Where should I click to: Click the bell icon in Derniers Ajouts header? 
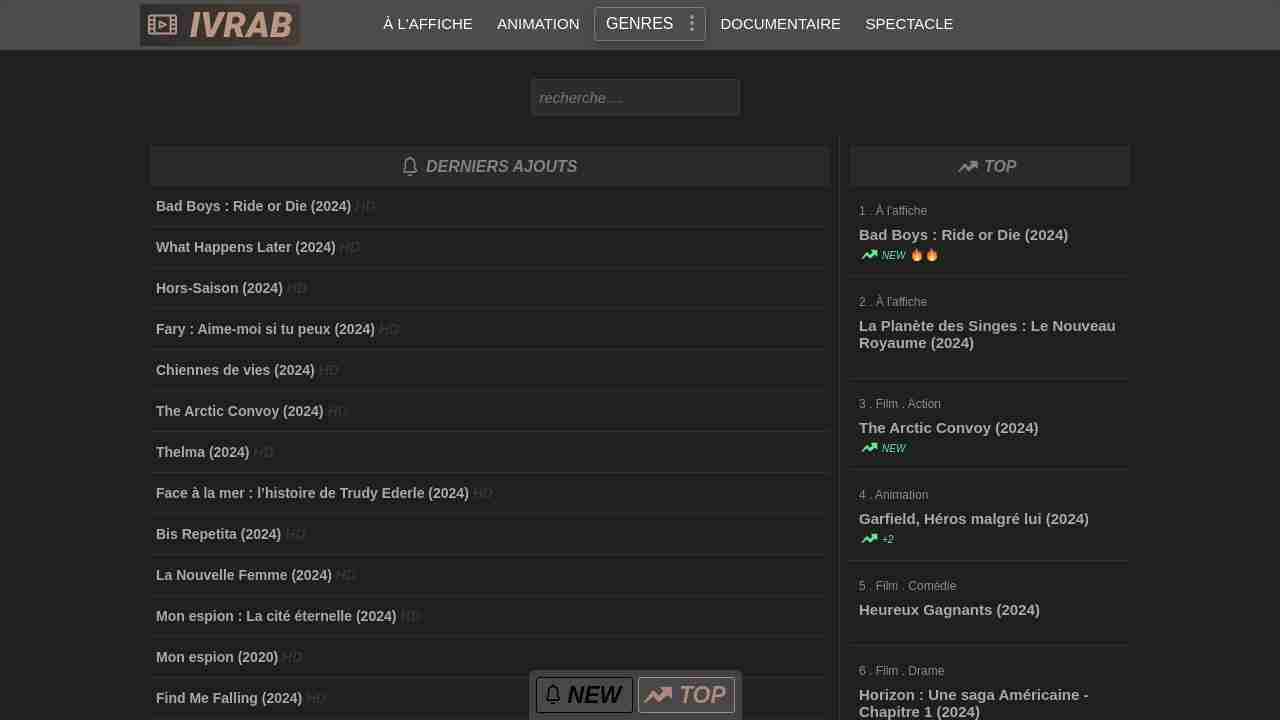click(410, 167)
